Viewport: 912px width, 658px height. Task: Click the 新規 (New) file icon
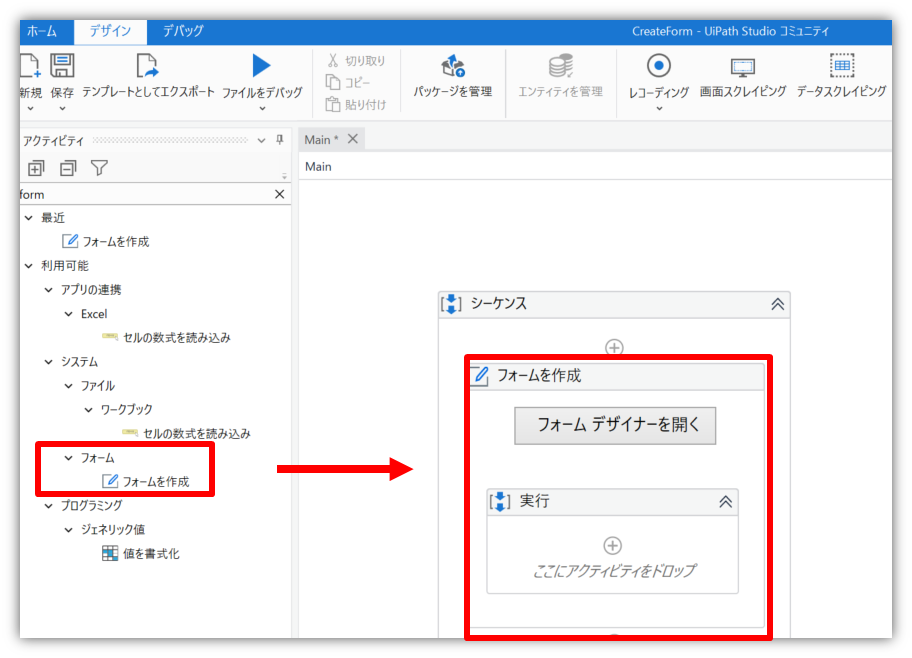point(30,66)
